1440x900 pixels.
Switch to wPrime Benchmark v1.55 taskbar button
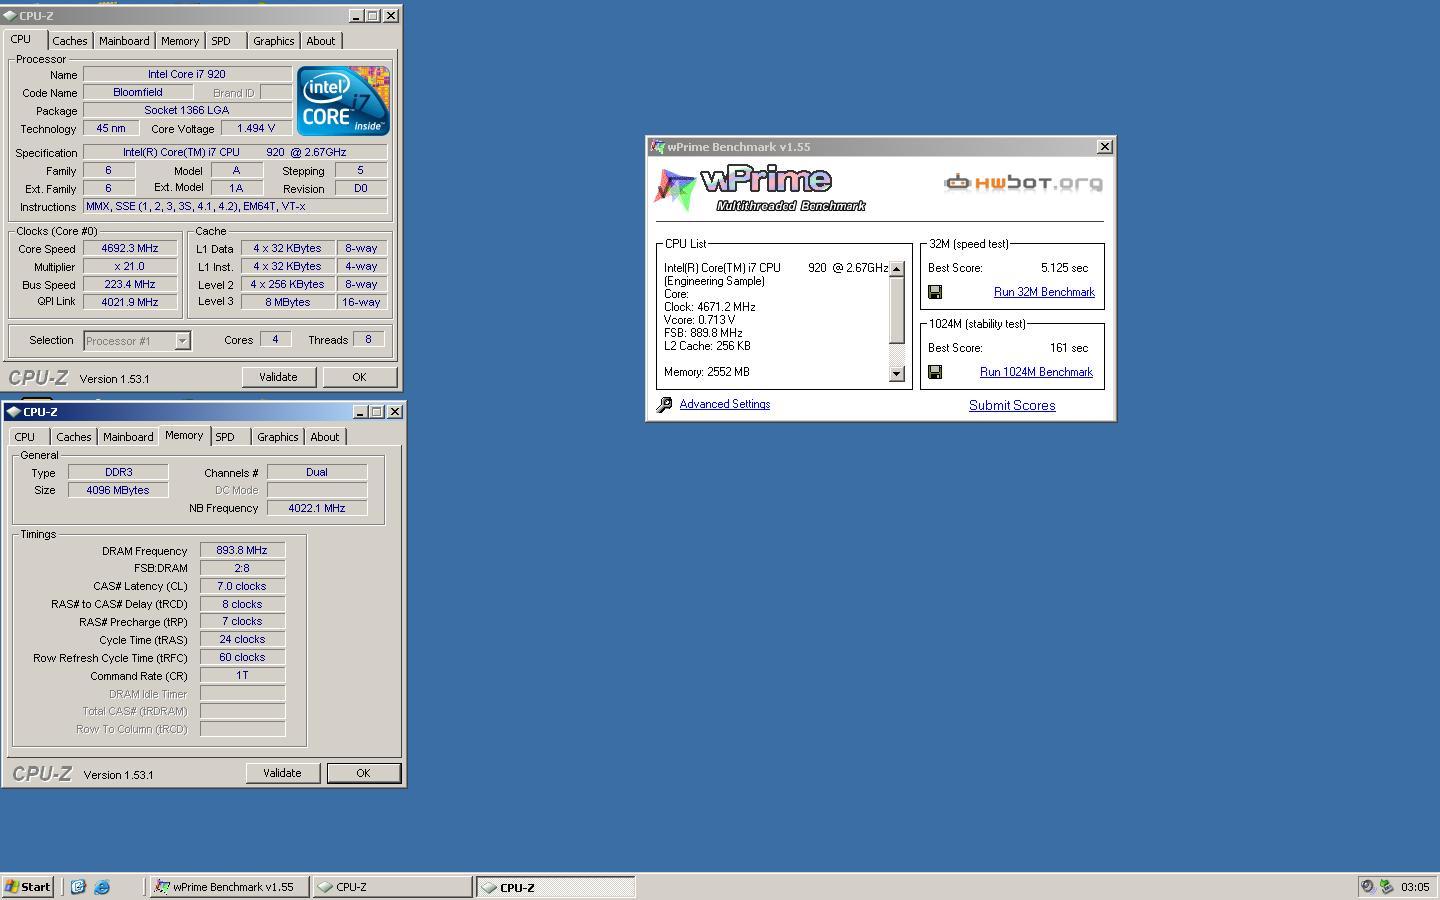point(229,887)
